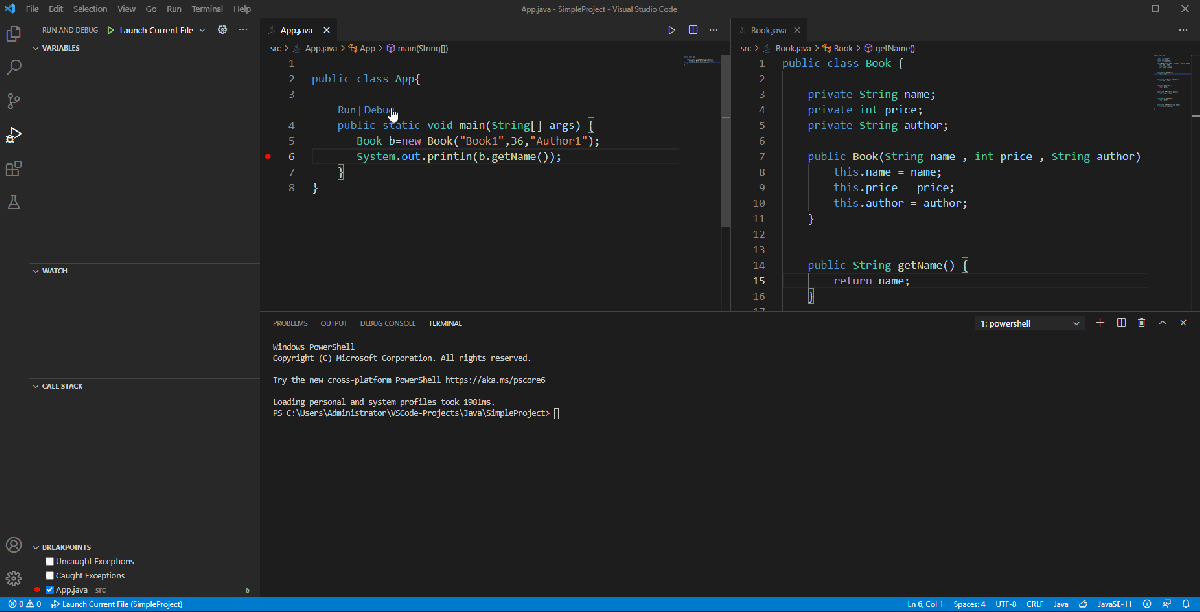Run App.java with editor play button
This screenshot has width=1200, height=612.
click(672, 30)
